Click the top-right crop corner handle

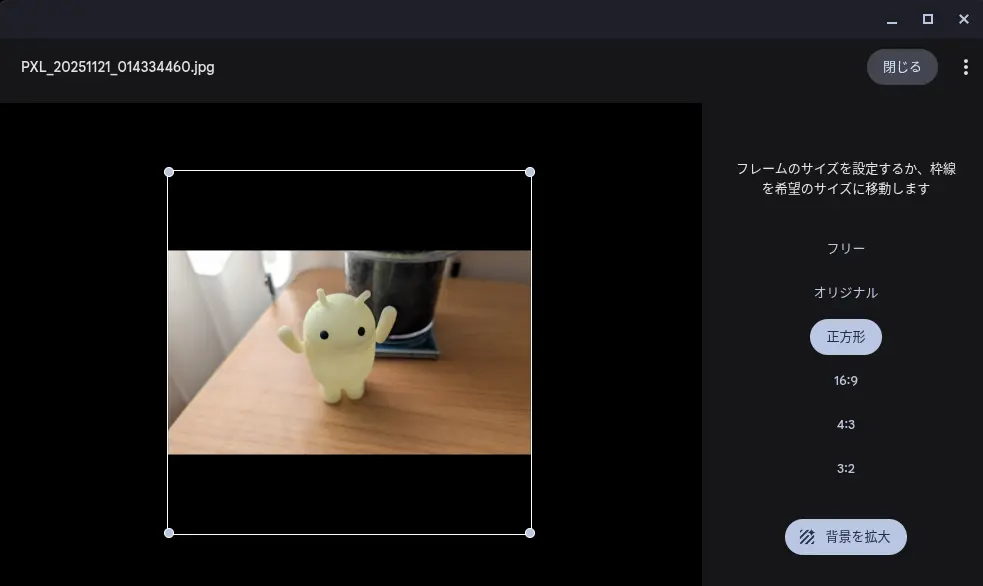530,172
